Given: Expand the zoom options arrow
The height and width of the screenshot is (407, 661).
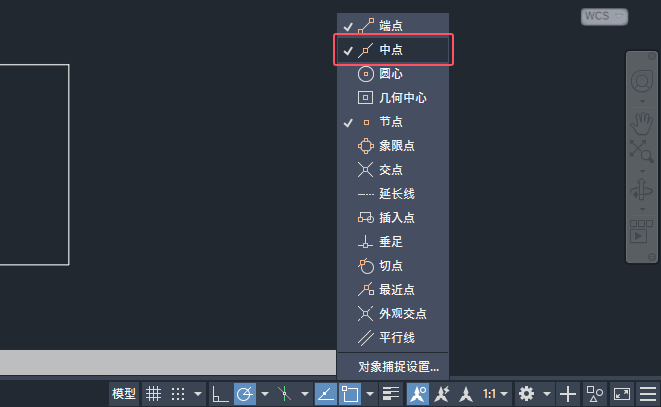Looking at the screenshot, I should tap(642, 171).
